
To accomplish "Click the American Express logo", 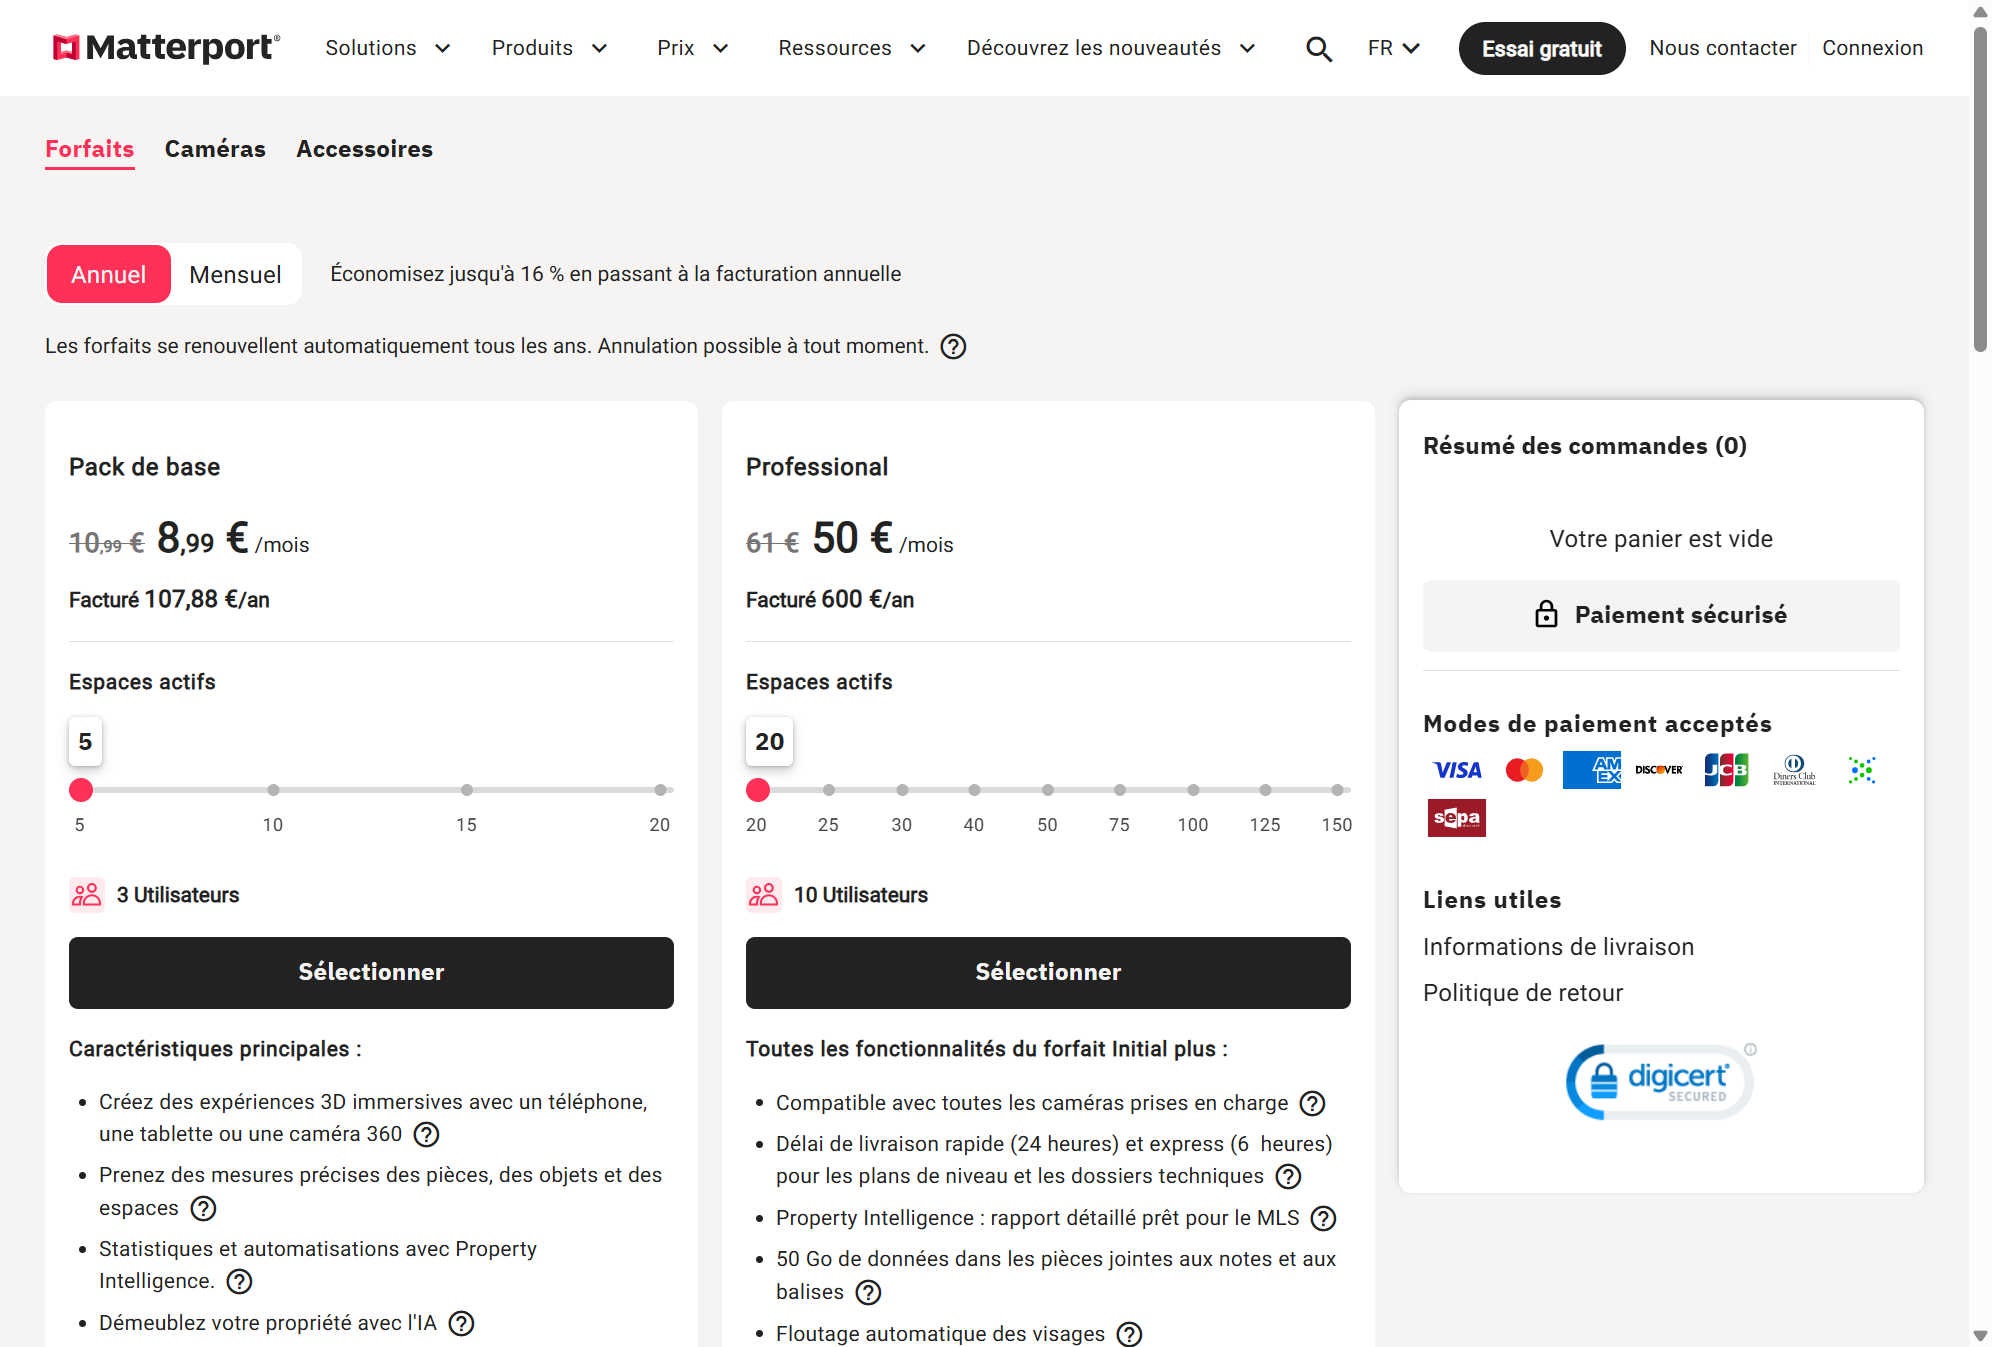I will (x=1592, y=770).
